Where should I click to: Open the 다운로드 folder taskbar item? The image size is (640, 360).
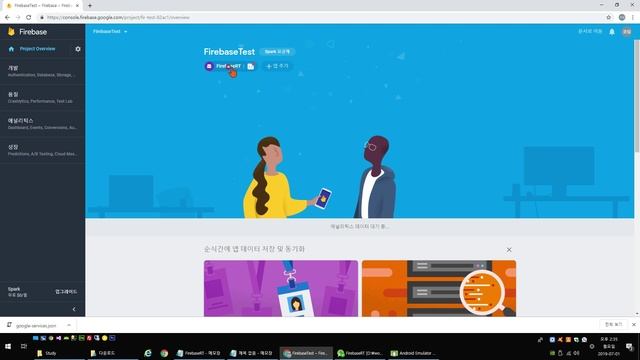click(113, 353)
